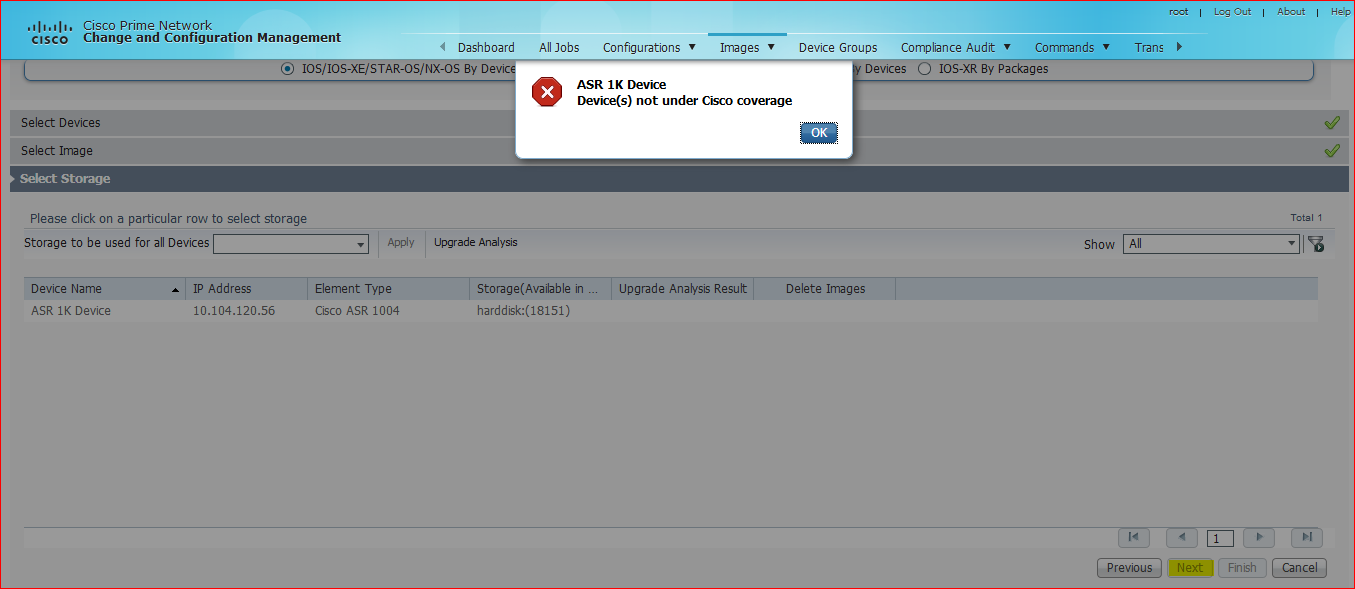Click Select Devices green checkmark
The image size is (1355, 589).
[x=1331, y=123]
